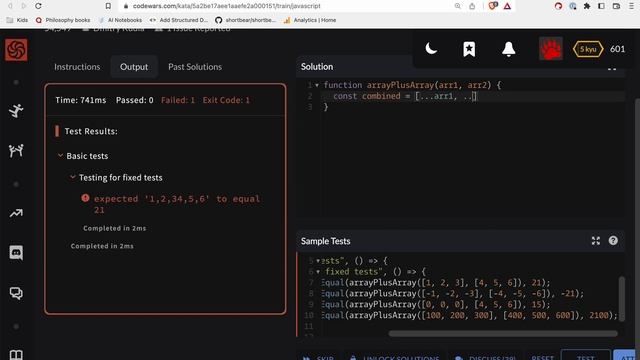Image resolution: width=640 pixels, height=360 pixels.
Task: Open Philosophy books bookmark
Action: (63, 20)
